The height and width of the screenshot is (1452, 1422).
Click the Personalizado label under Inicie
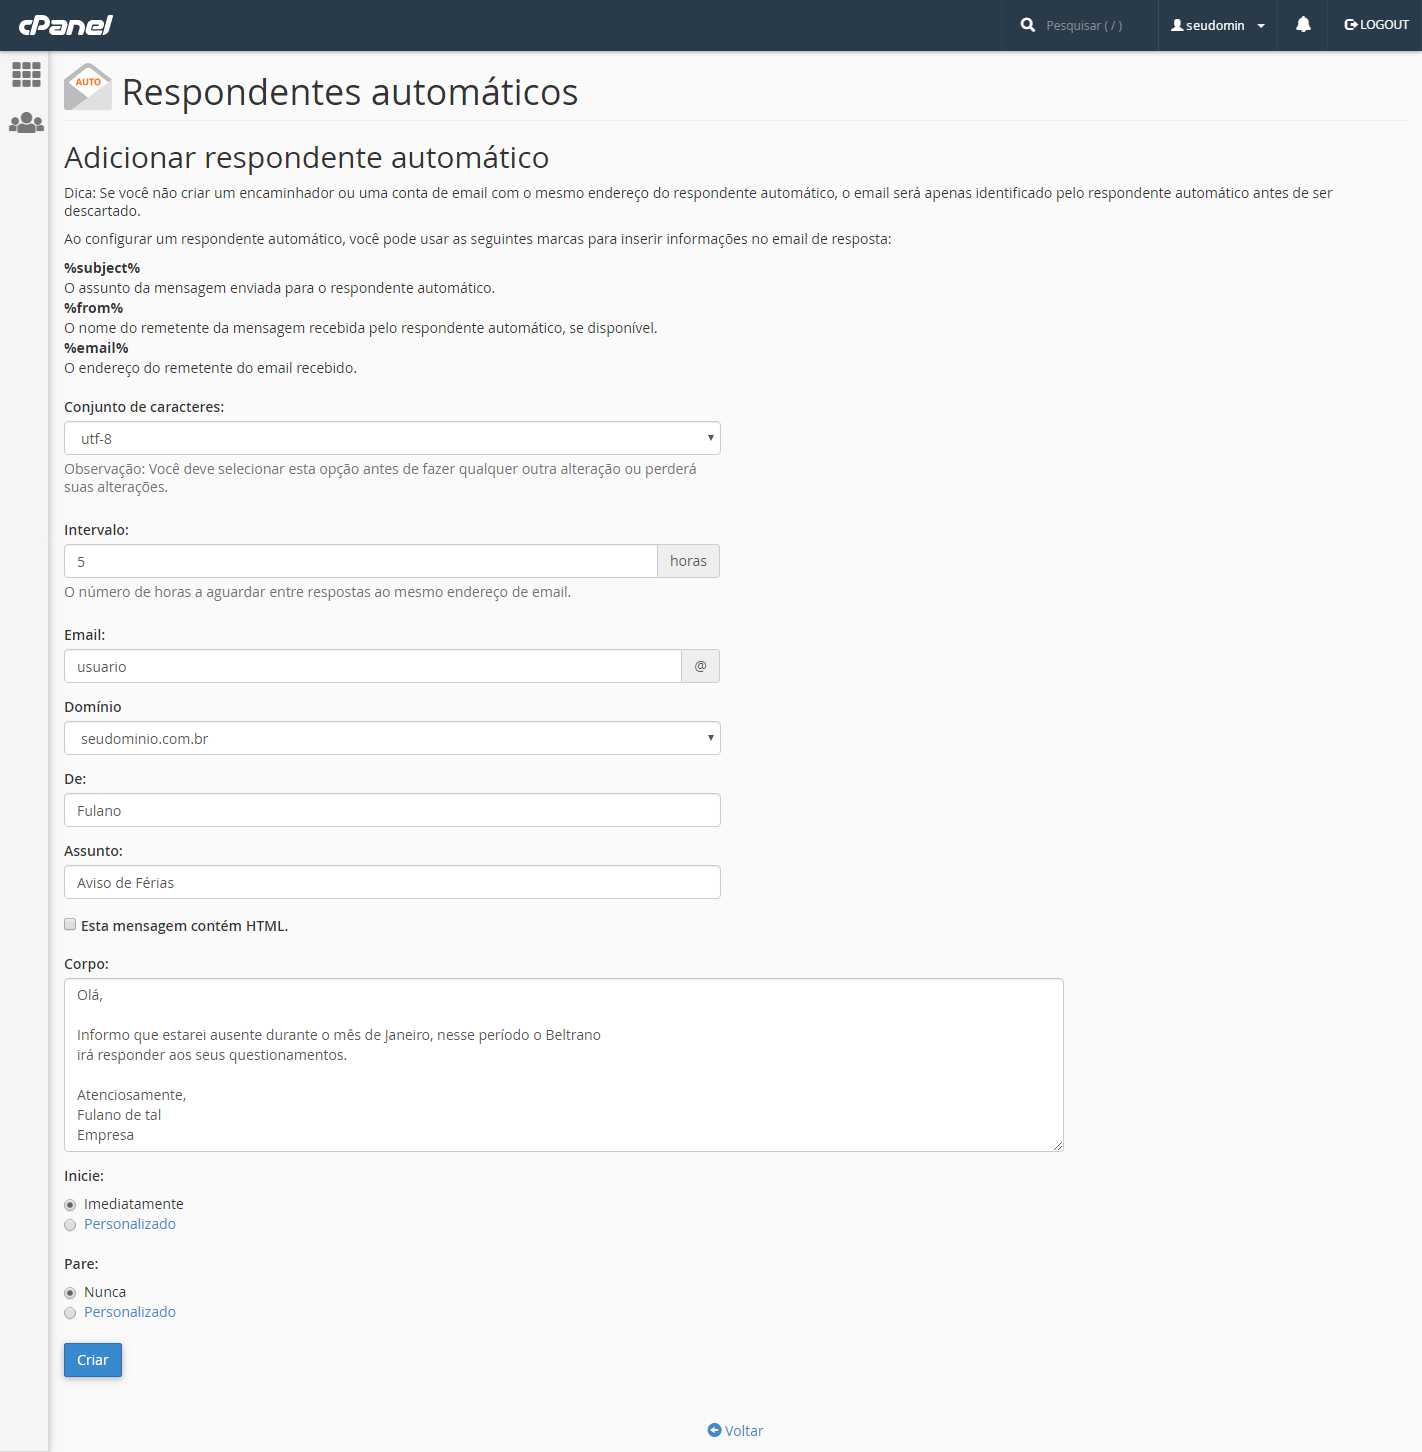(130, 1224)
